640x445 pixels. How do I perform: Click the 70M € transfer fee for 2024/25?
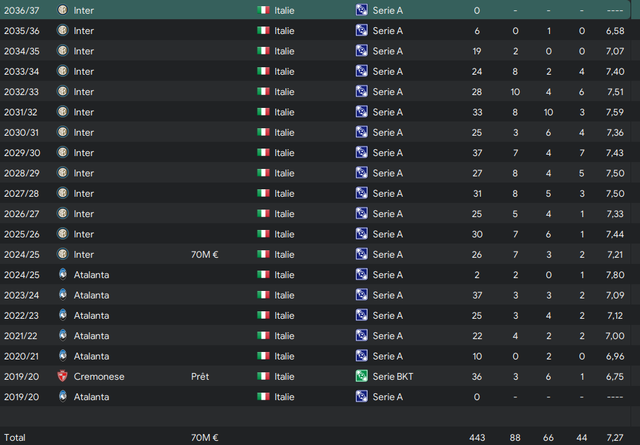coord(204,254)
